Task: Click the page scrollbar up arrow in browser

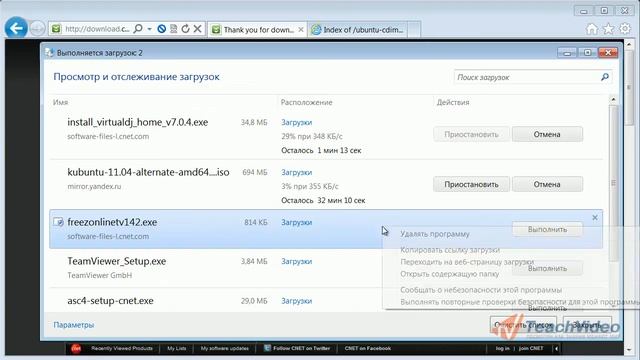Action: (x=629, y=44)
